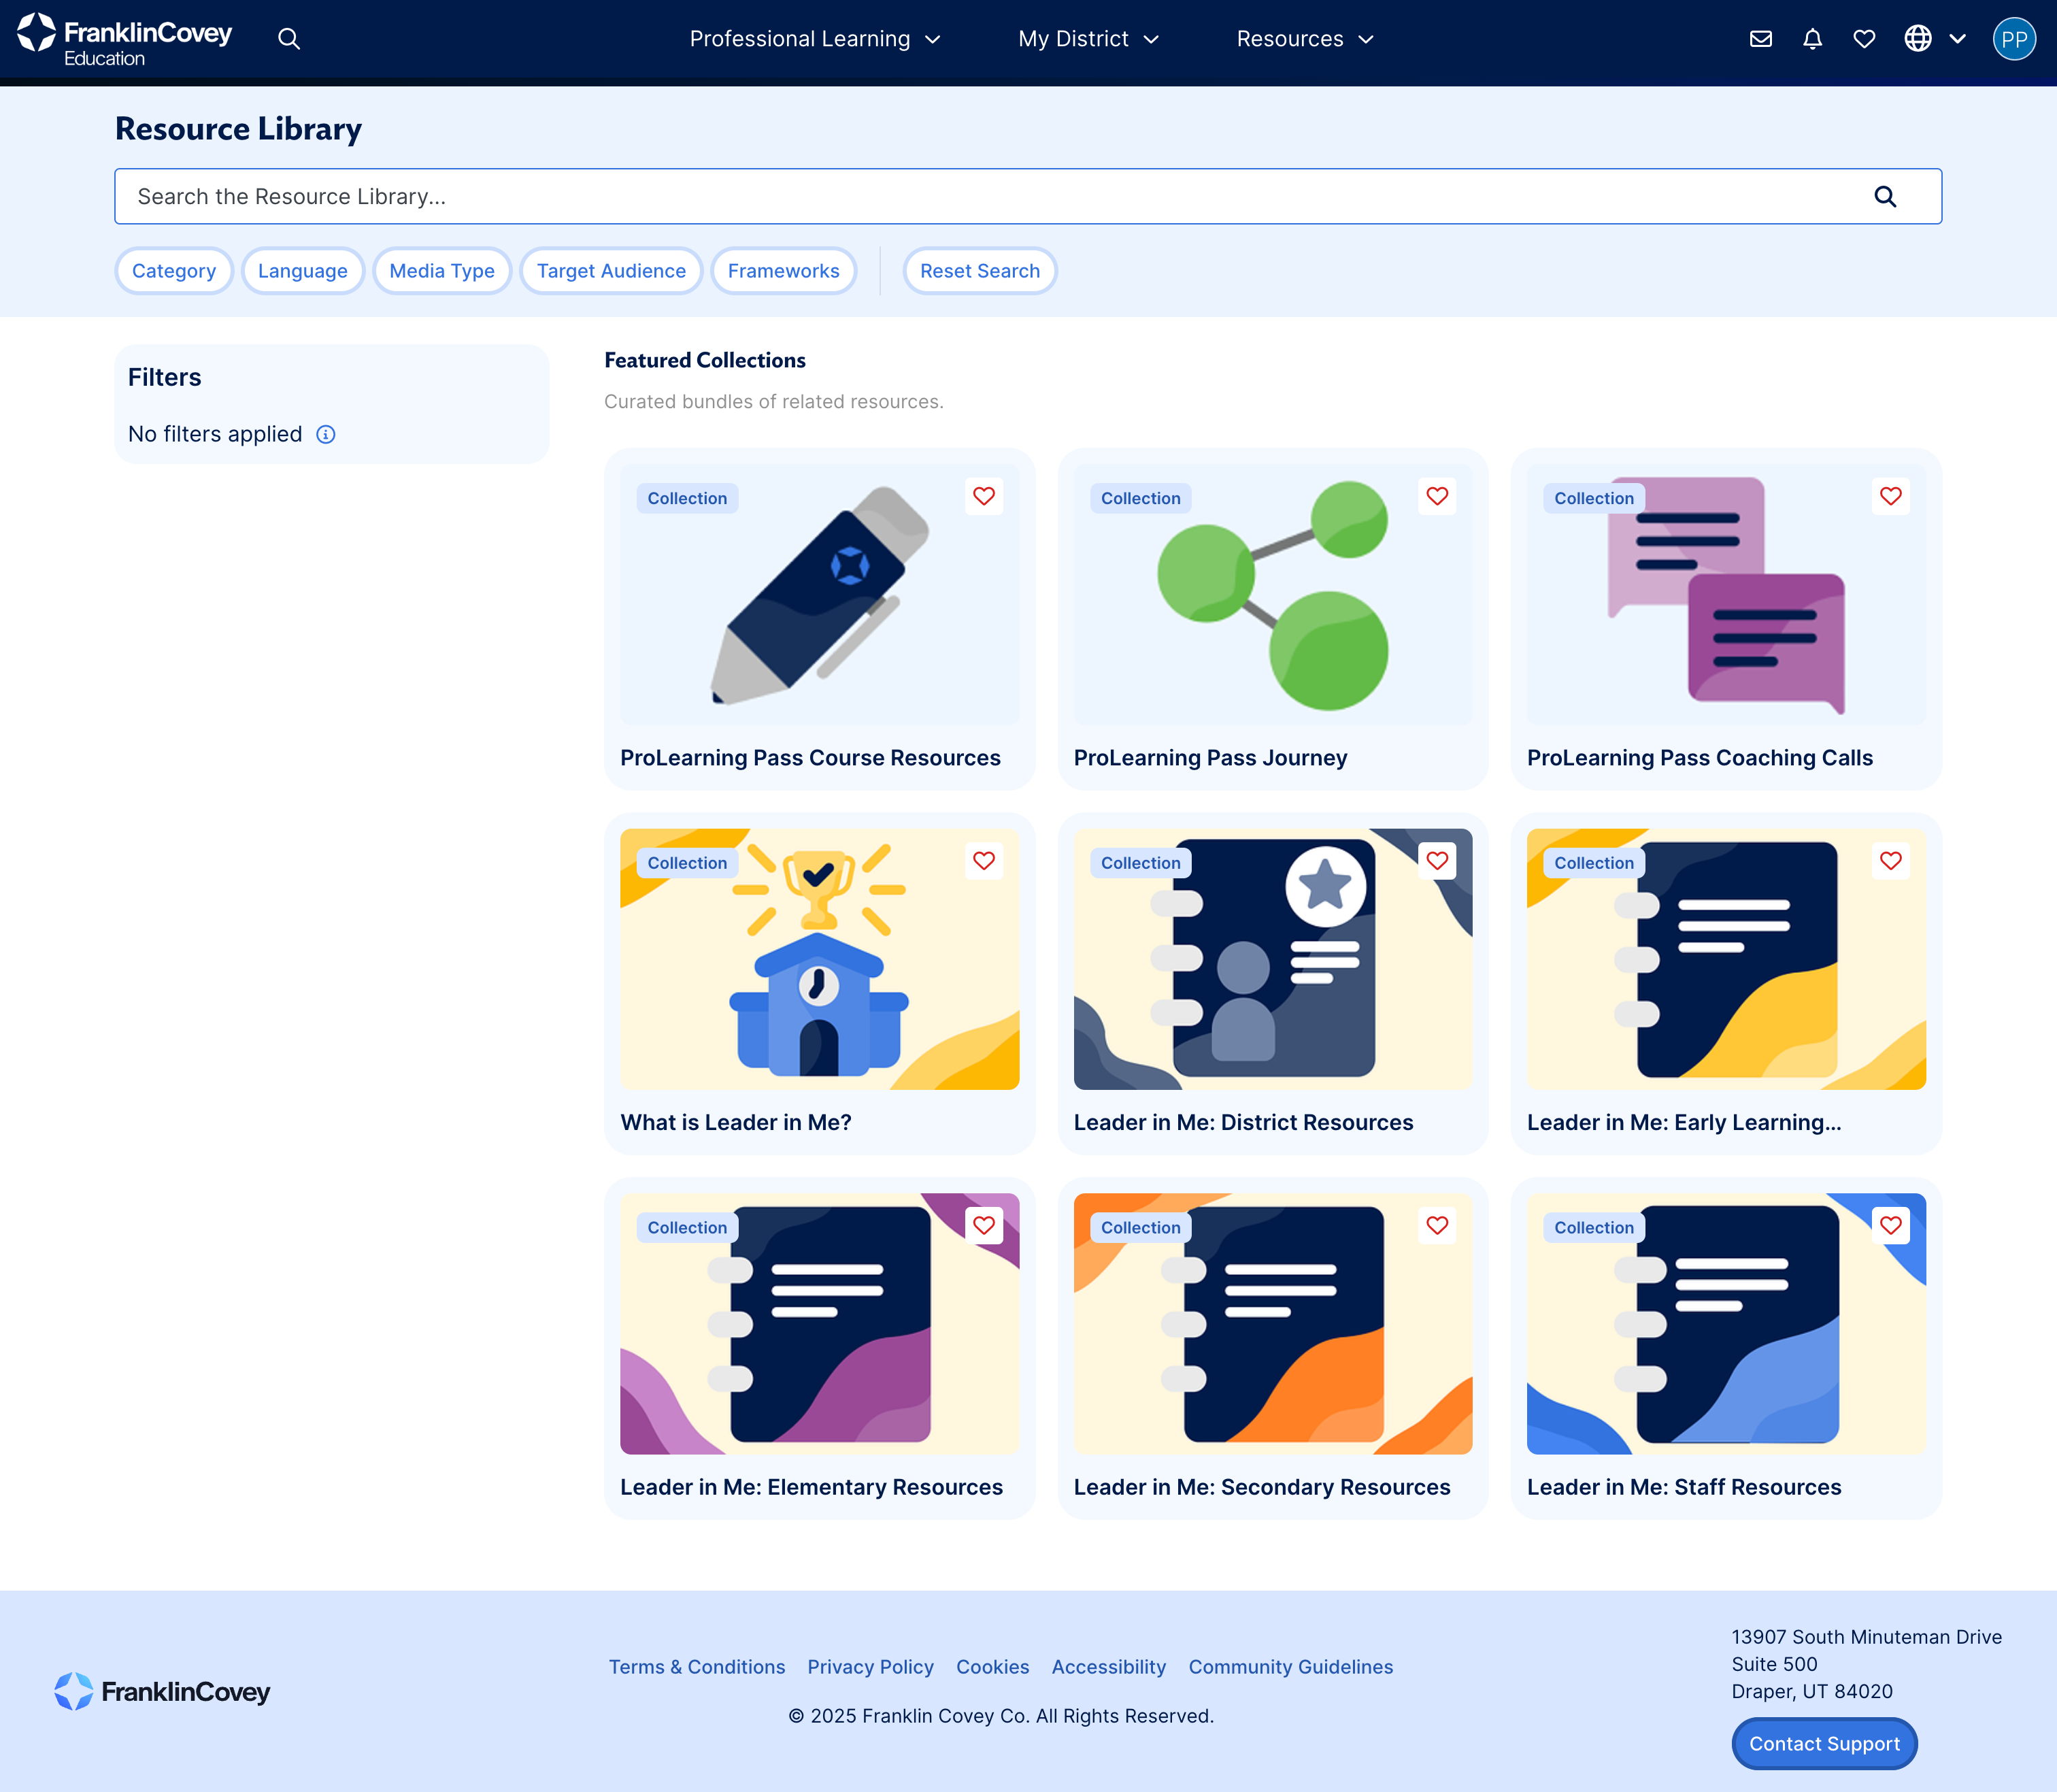Image resolution: width=2057 pixels, height=1792 pixels.
Task: Click the globe language icon
Action: pos(1917,39)
